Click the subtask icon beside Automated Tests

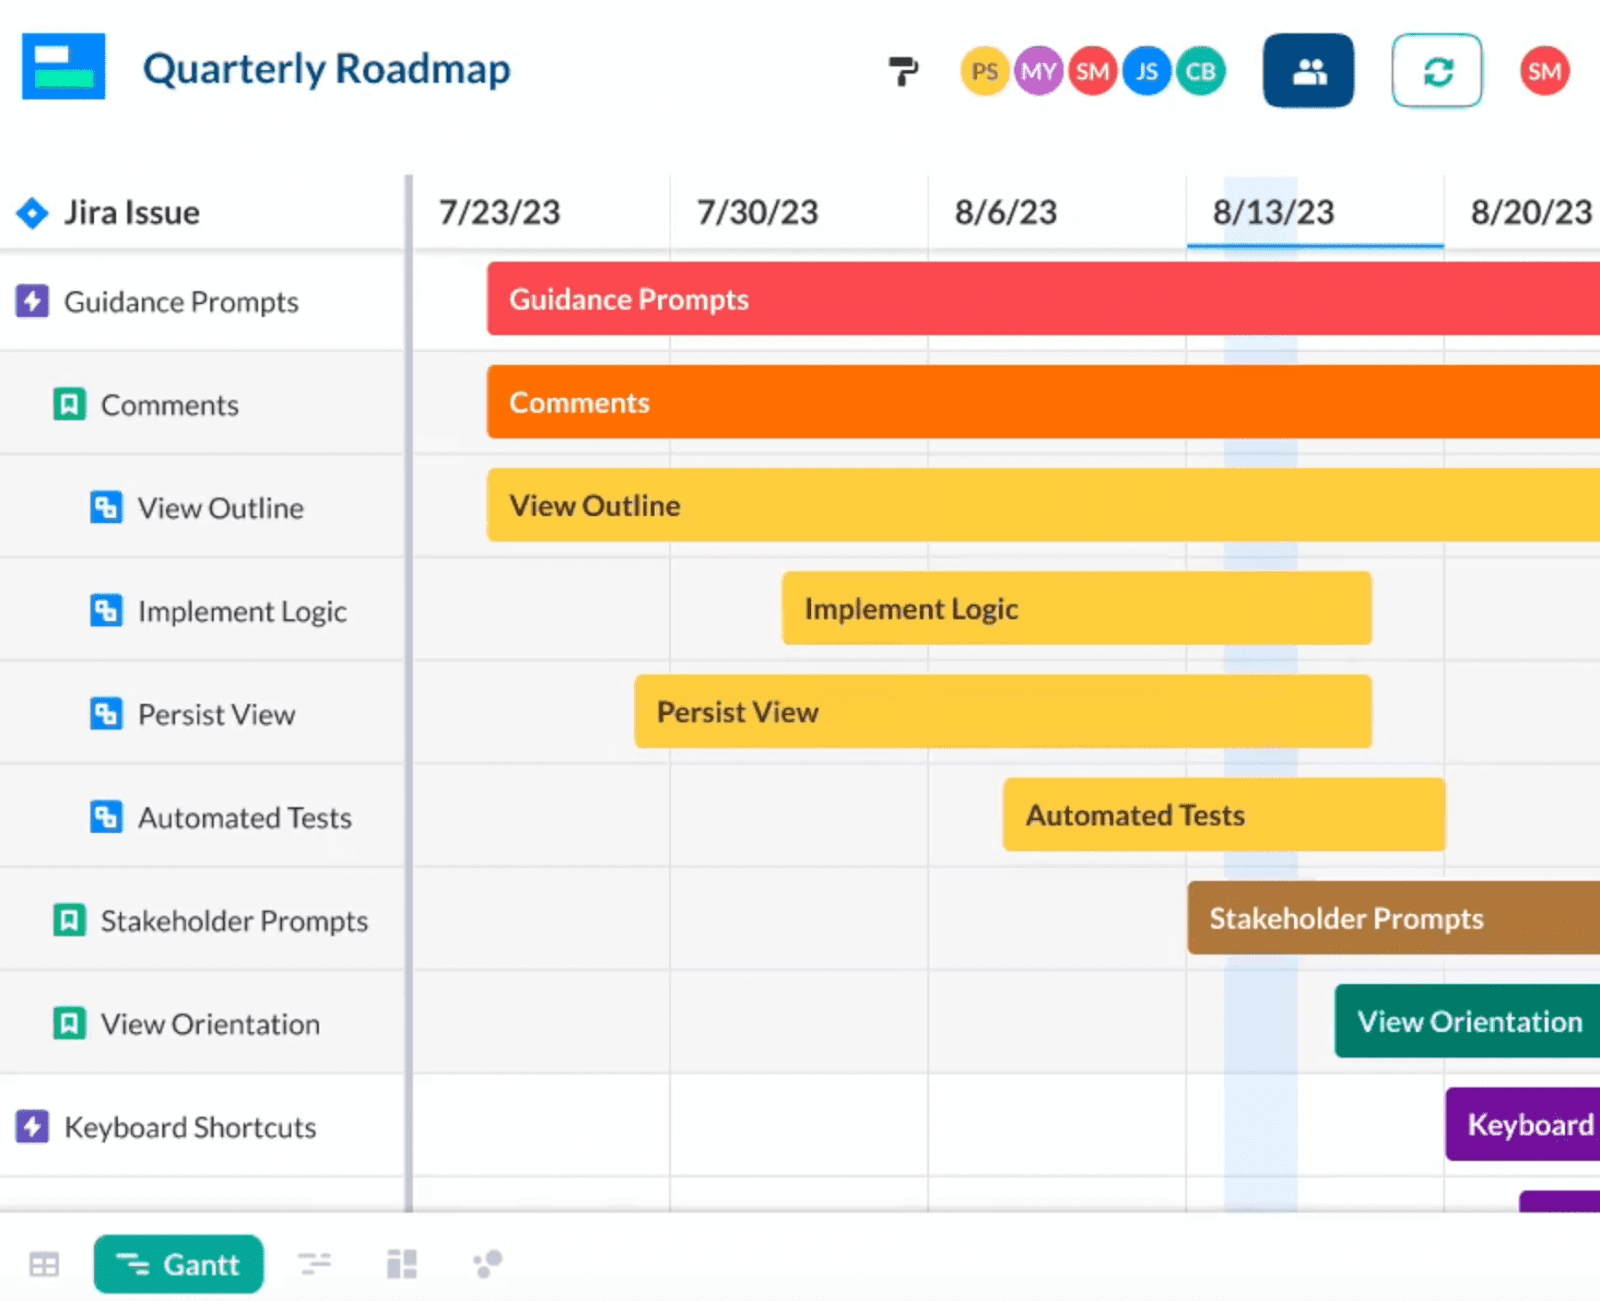tap(106, 817)
